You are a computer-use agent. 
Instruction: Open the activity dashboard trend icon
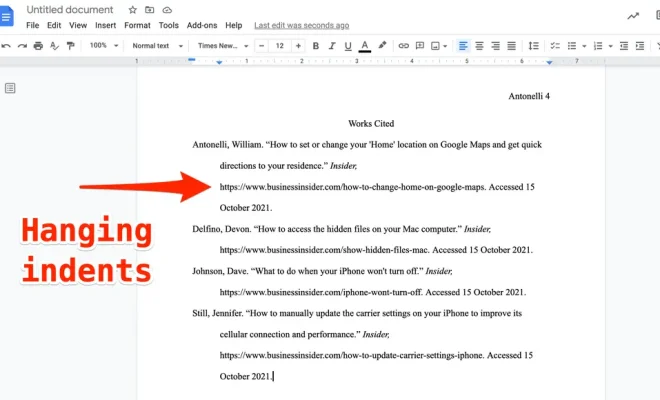(633, 16)
